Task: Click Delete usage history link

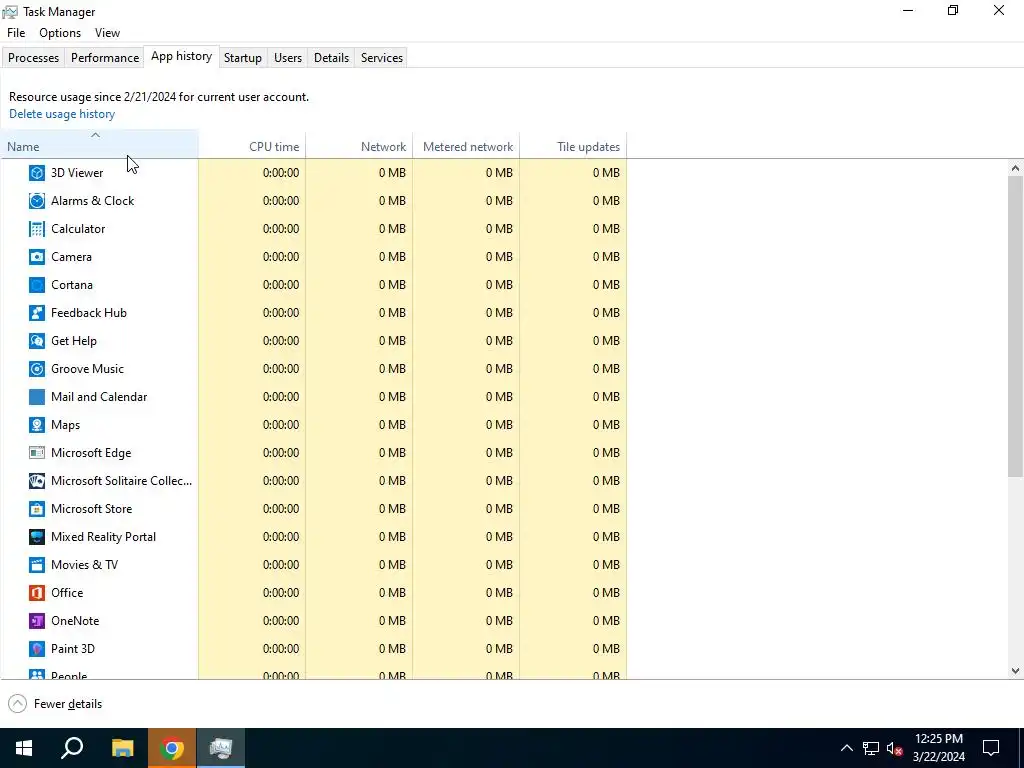Action: pyautogui.click(x=62, y=114)
